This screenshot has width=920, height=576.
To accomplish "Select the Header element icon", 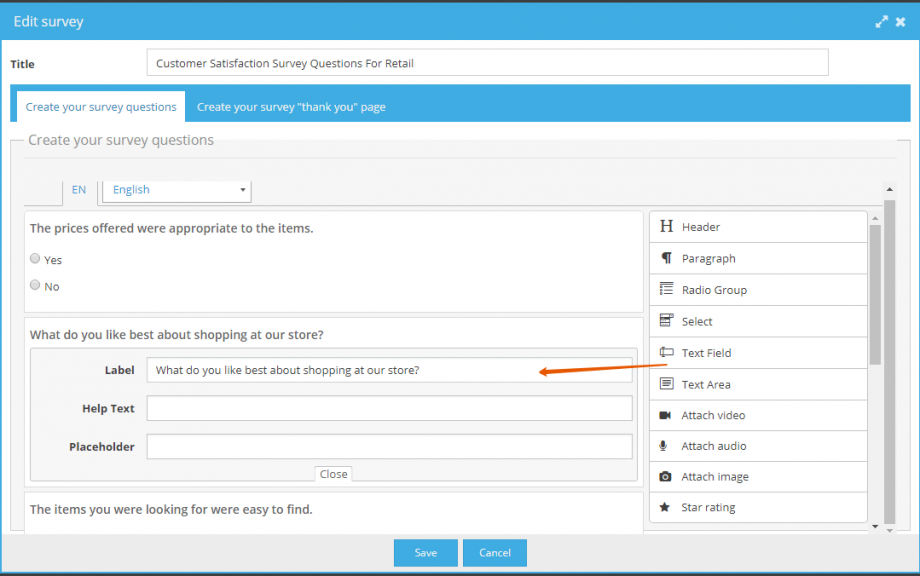I will pyautogui.click(x=666, y=226).
